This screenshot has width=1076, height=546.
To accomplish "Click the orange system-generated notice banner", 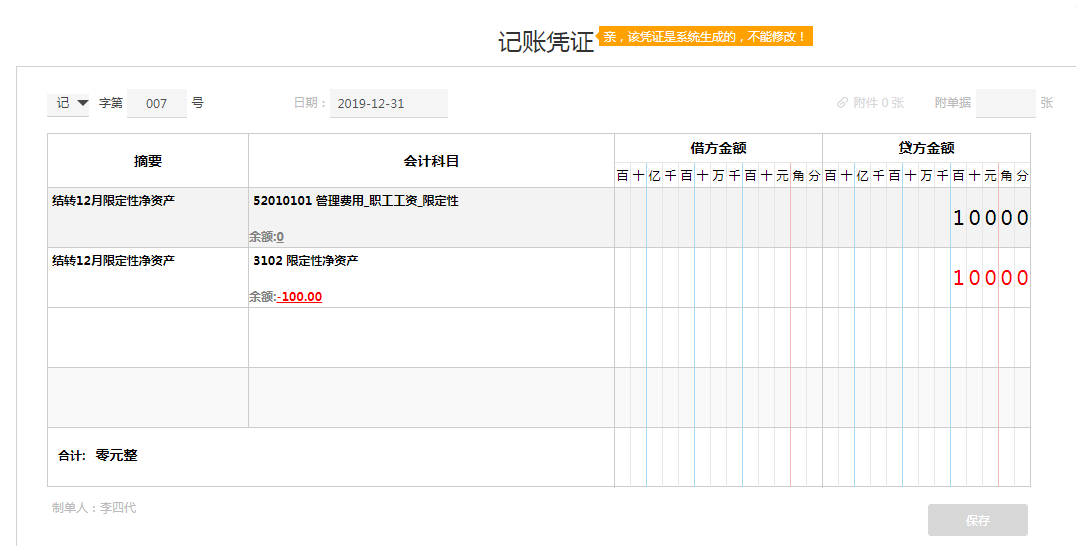I will coord(705,36).
